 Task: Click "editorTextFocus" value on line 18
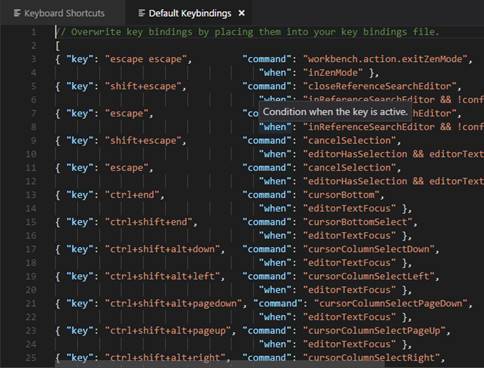[349, 263]
